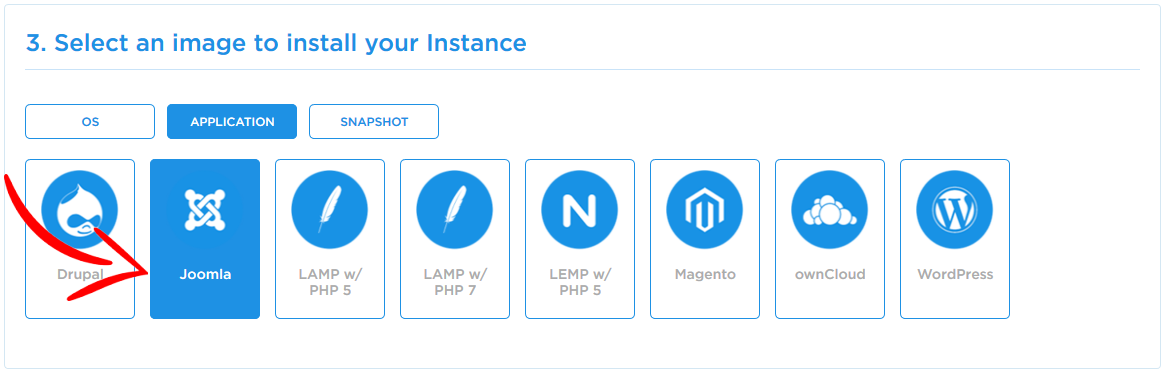Click the Magento text label

coord(705,275)
